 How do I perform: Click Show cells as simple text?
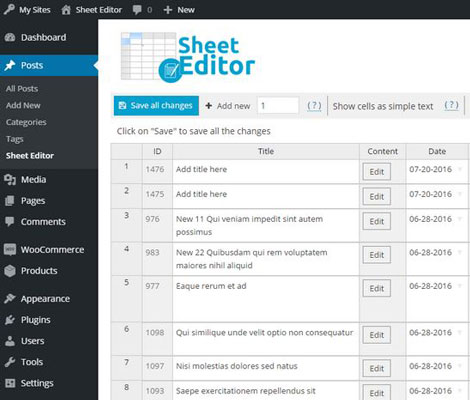383,106
